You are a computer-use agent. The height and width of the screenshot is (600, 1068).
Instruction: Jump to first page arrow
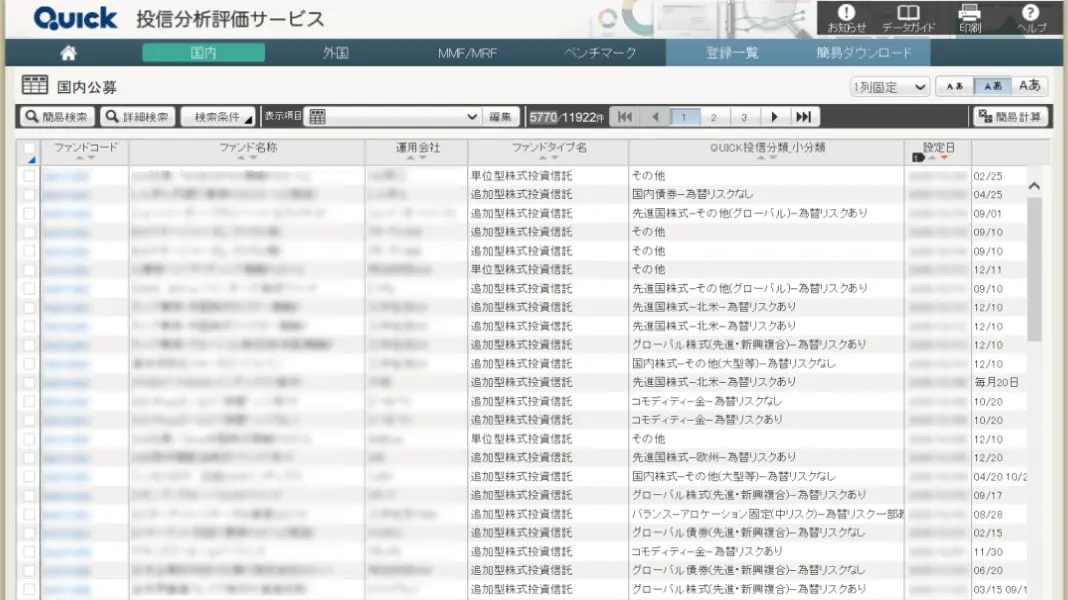tap(625, 117)
